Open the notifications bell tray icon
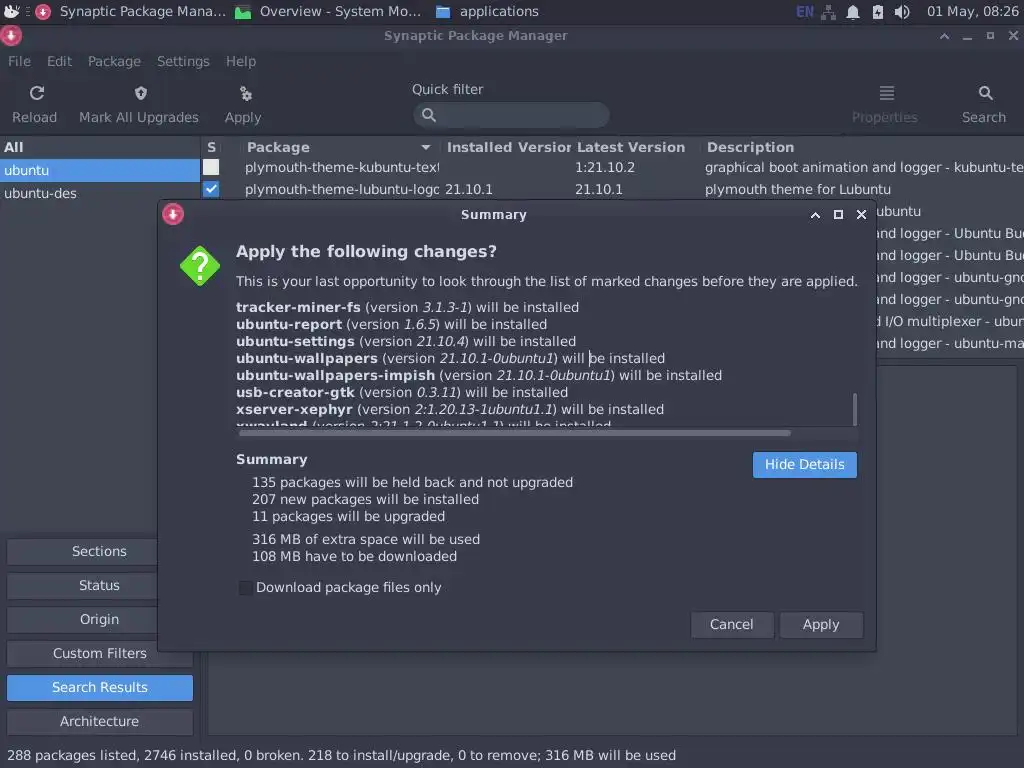The height and width of the screenshot is (768, 1024). pos(853,12)
